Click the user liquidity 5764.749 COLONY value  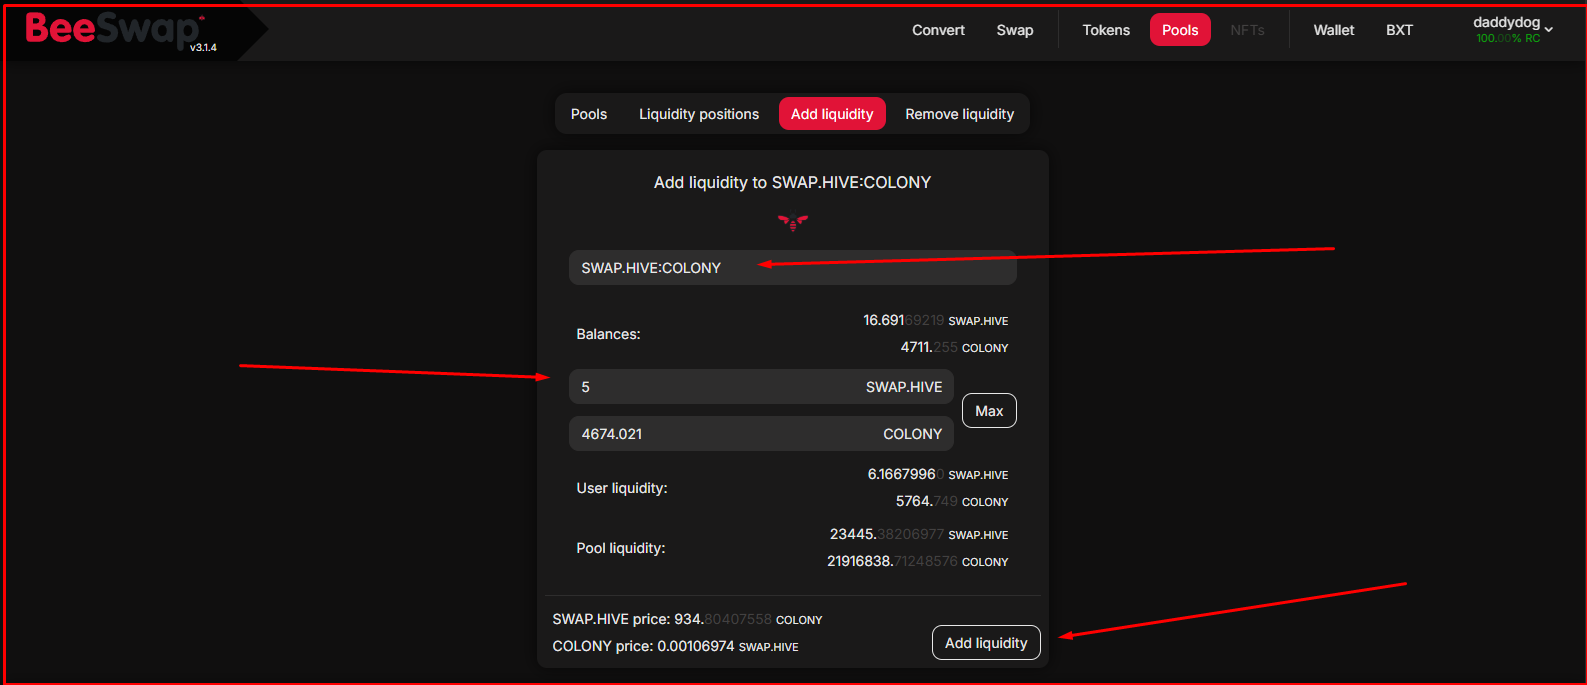click(x=952, y=501)
